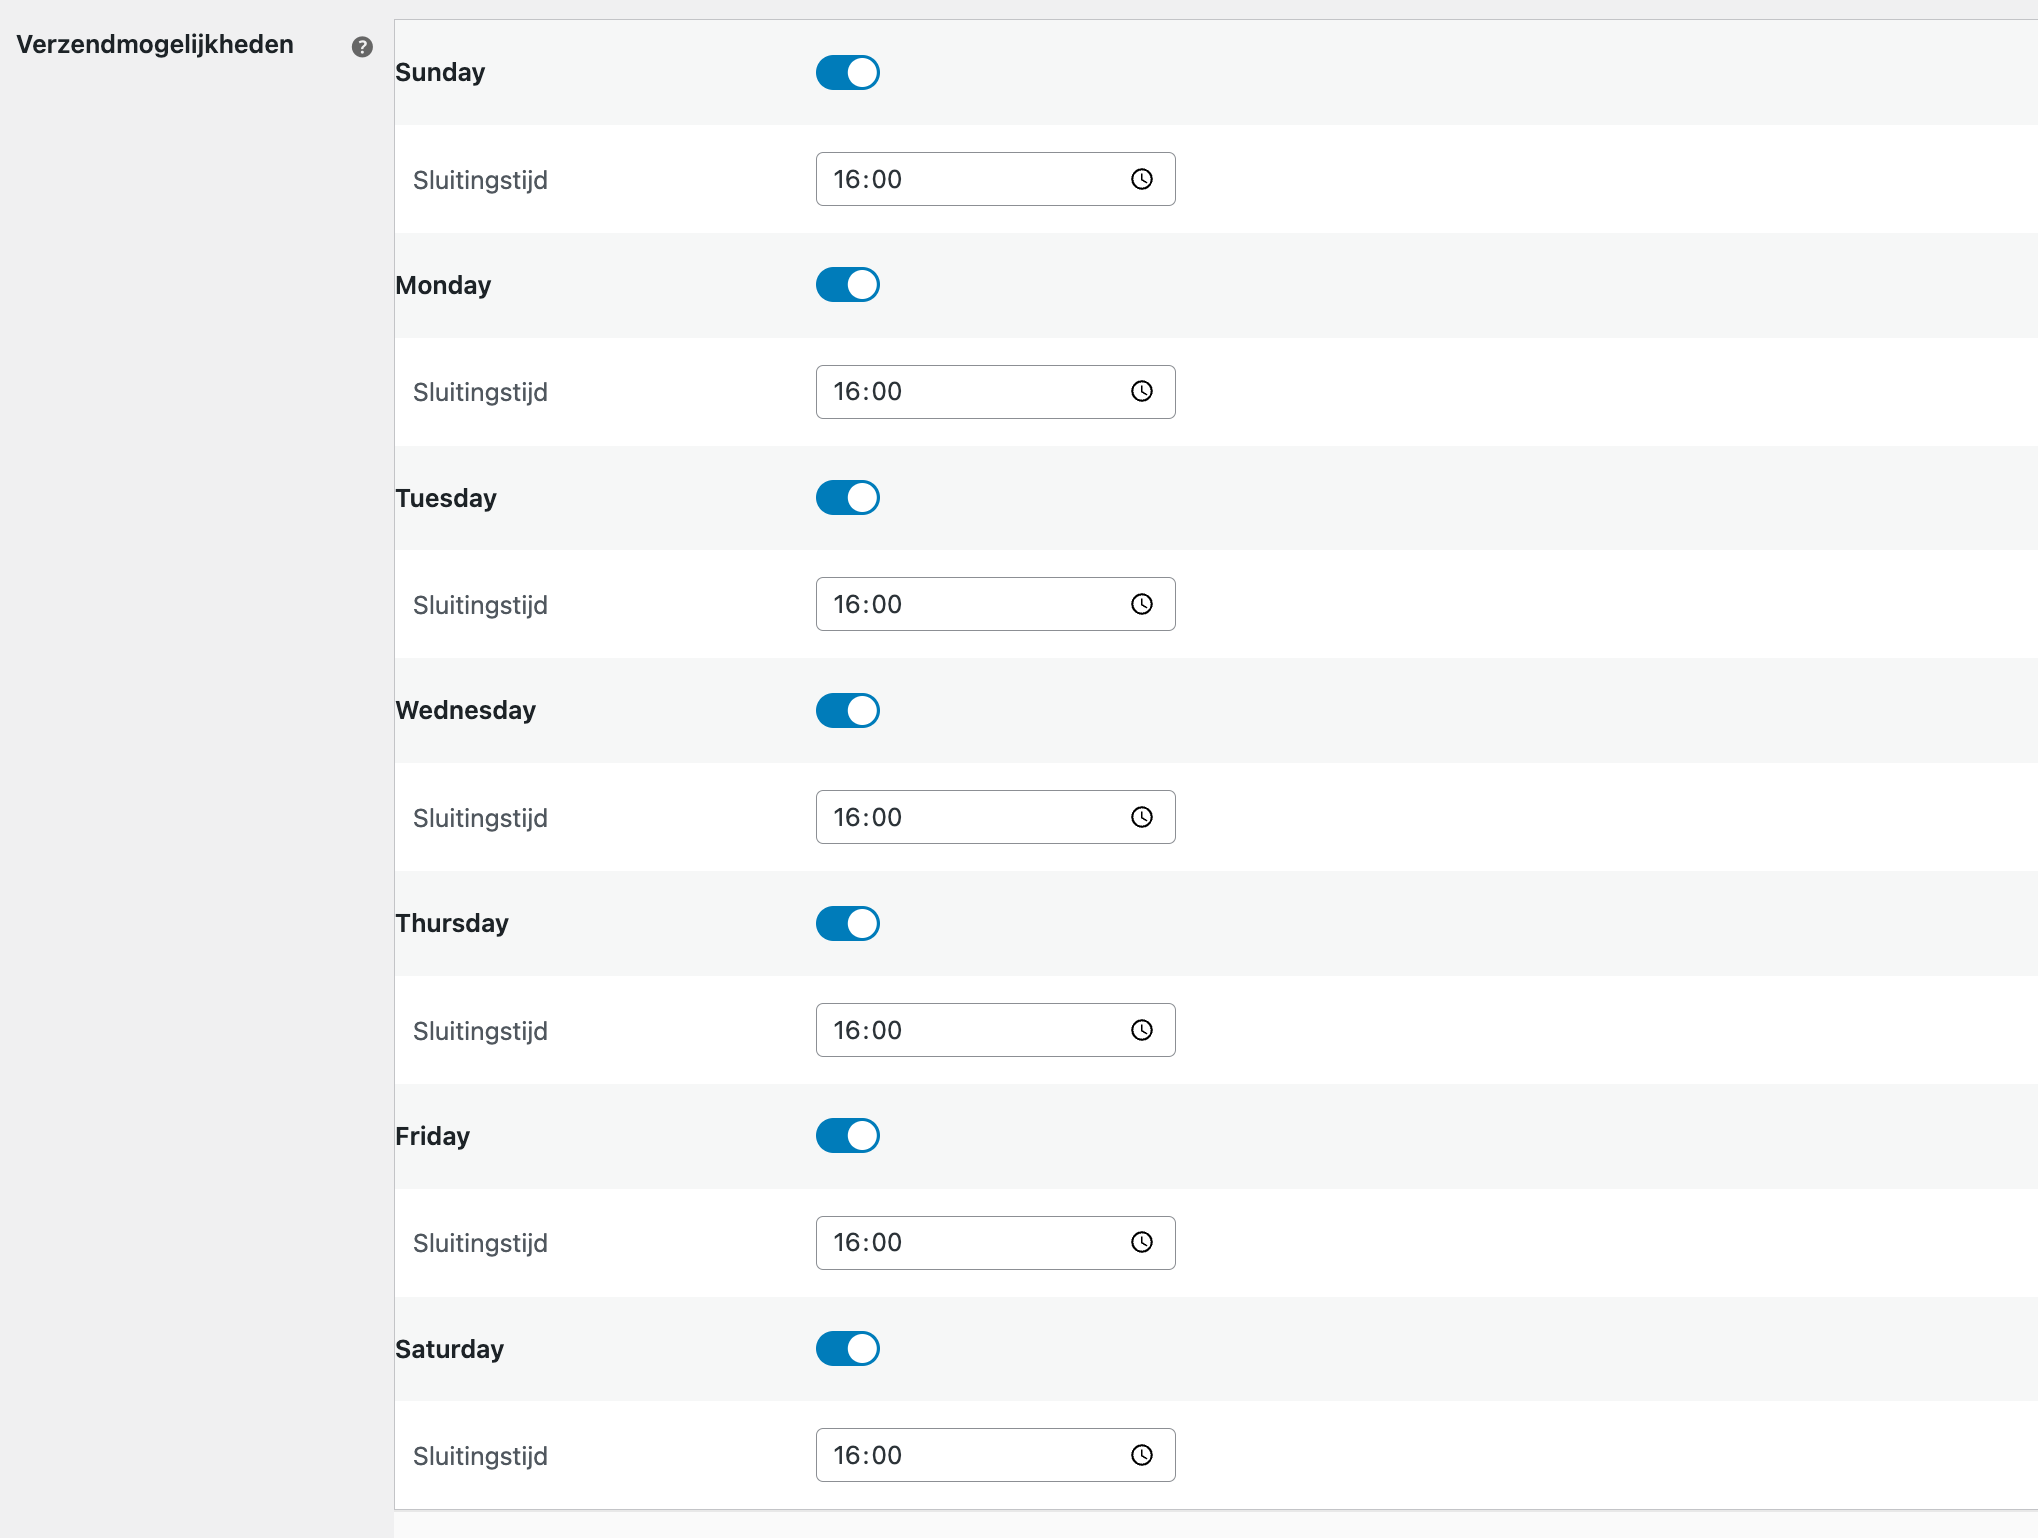Select Wednesday's 16:00 time field
Image resolution: width=2038 pixels, height=1538 pixels.
point(960,817)
